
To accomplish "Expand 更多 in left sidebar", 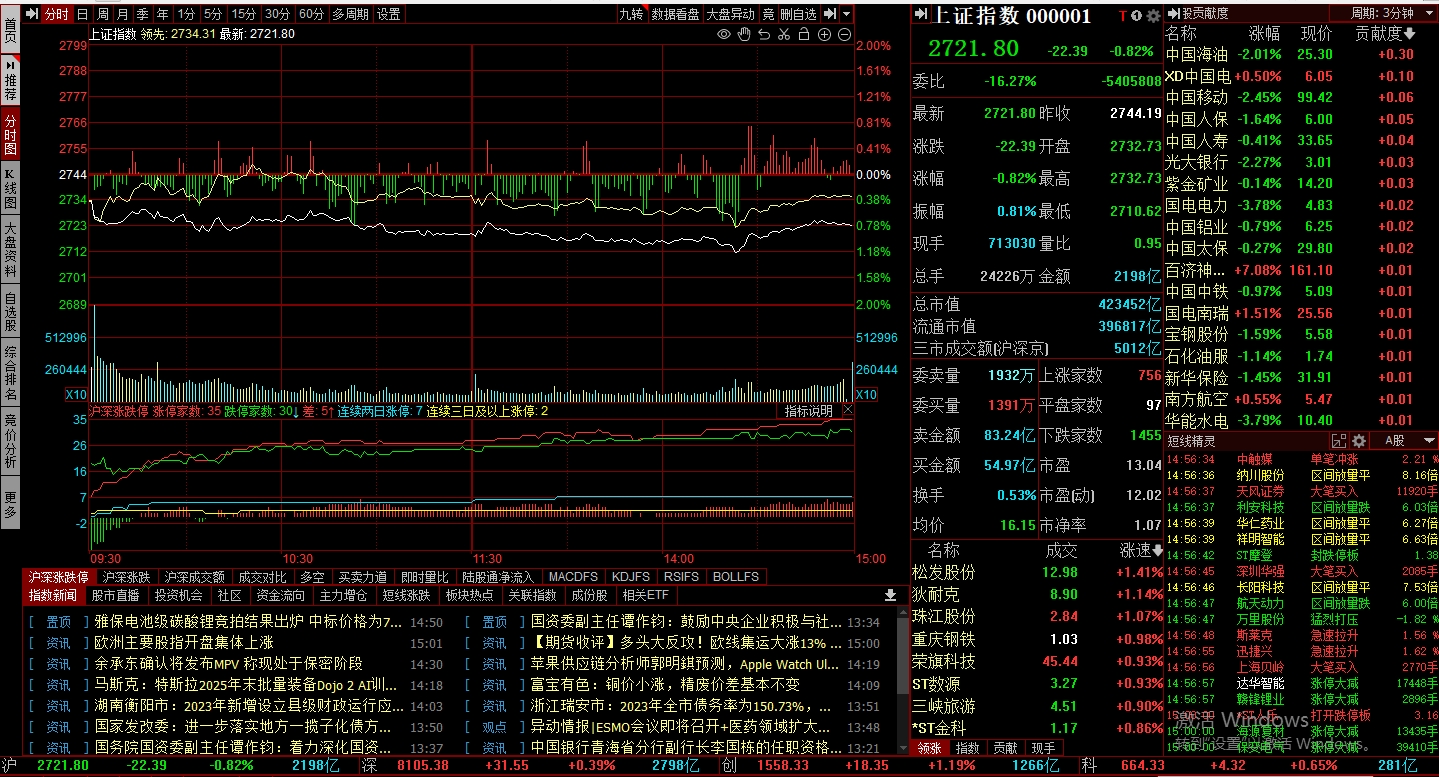I will point(10,503).
